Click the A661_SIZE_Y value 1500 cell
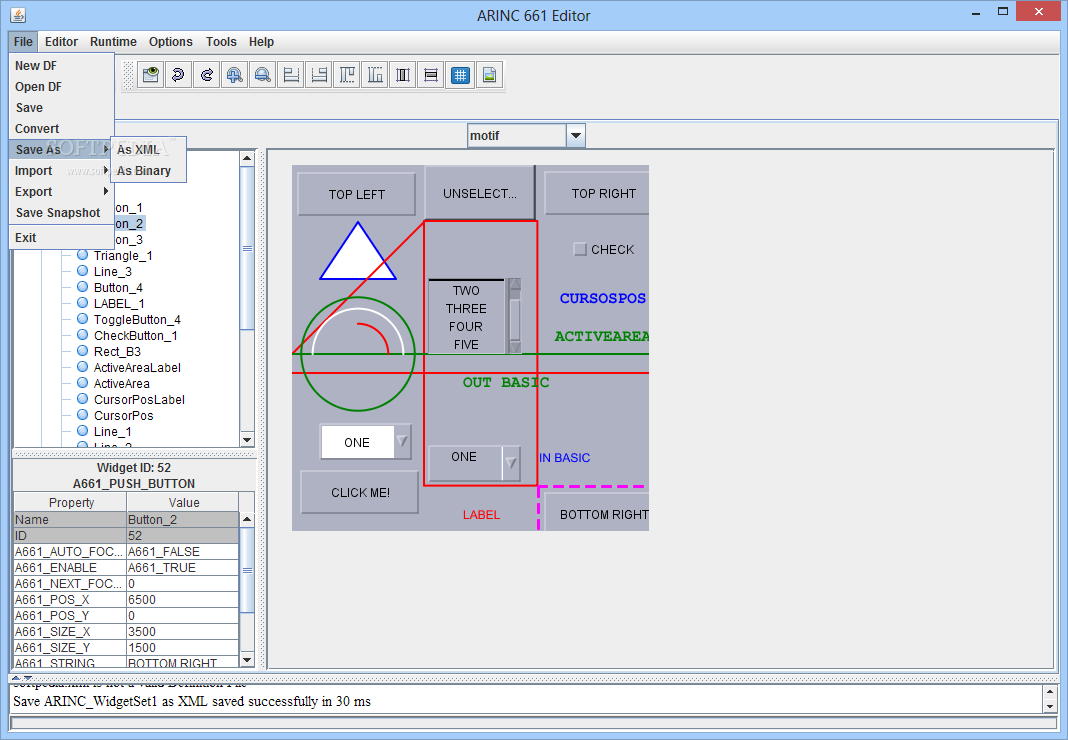Viewport: 1068px width, 740px height. tap(183, 647)
